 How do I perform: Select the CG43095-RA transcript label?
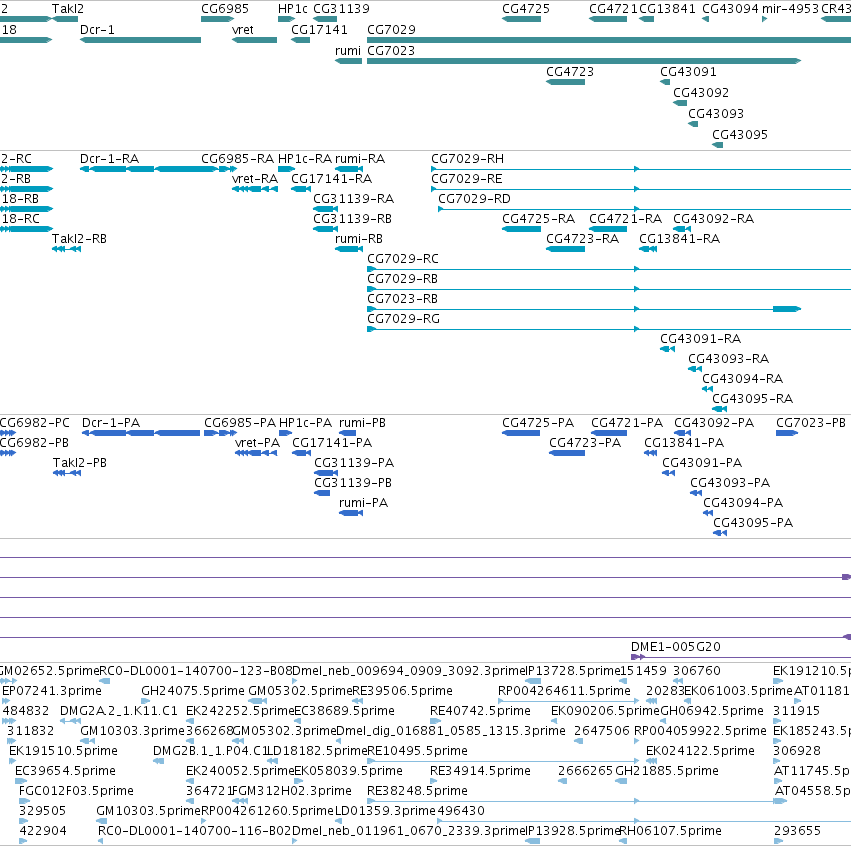click(x=753, y=399)
